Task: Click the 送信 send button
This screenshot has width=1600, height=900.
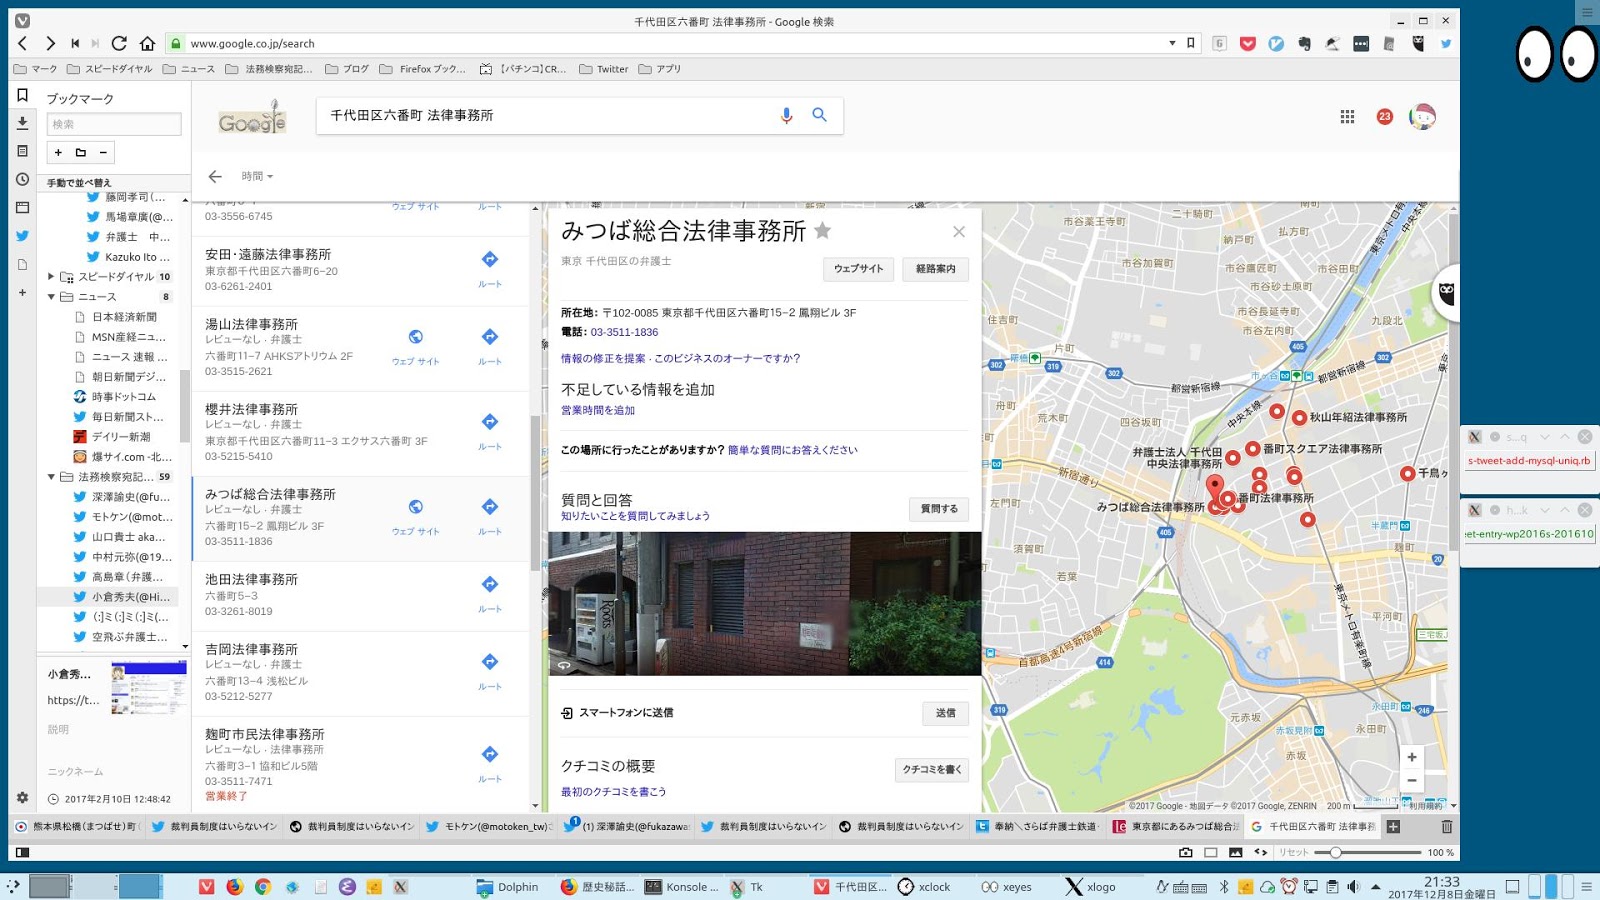Action: point(945,713)
